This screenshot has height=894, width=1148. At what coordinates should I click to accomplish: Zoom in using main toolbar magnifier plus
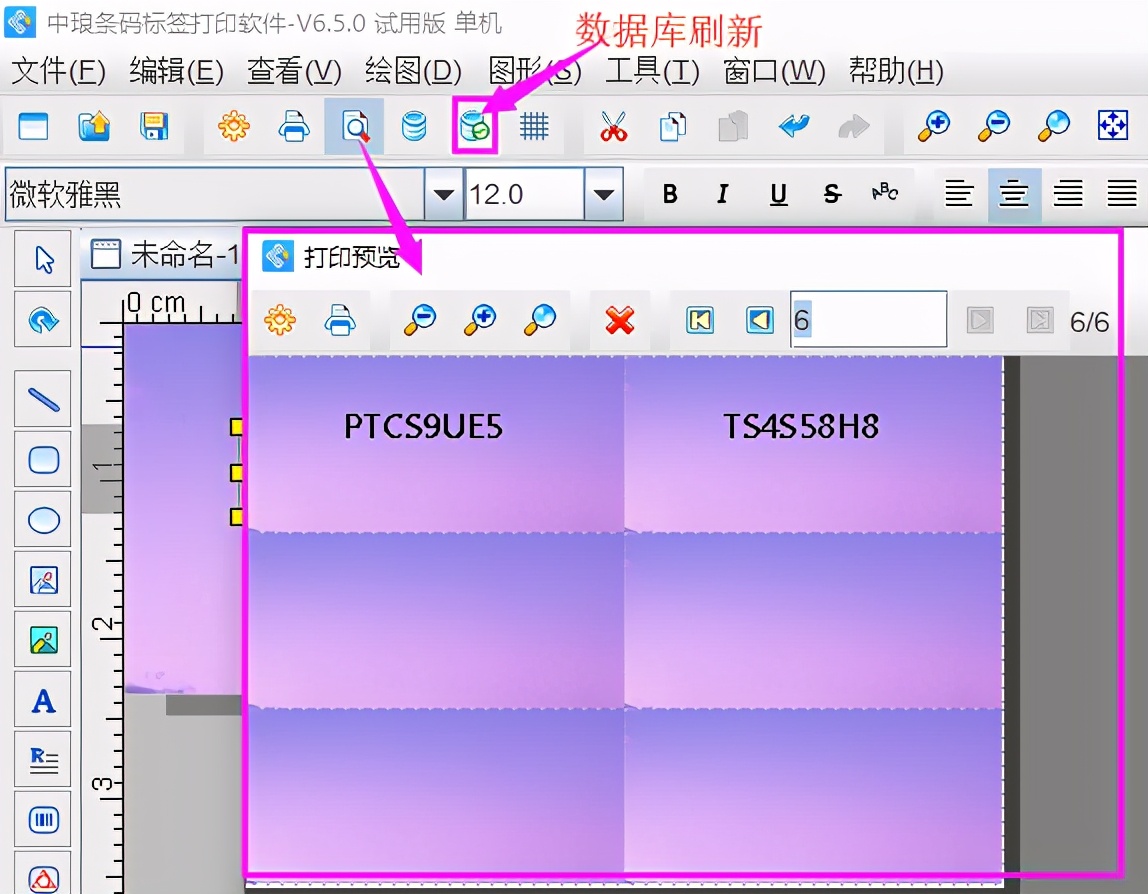934,126
